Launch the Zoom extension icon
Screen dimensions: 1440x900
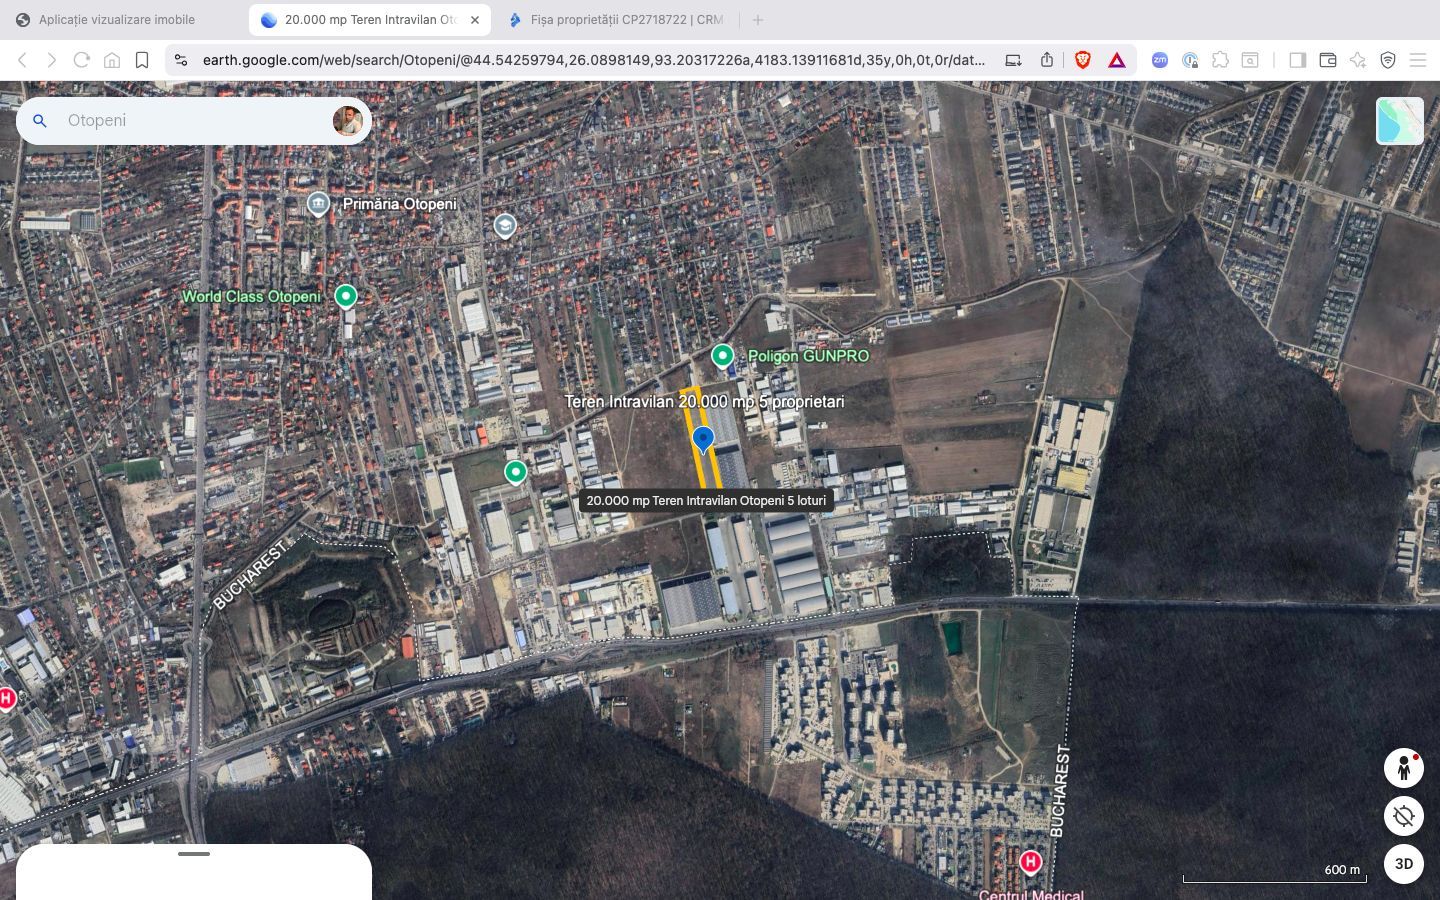pos(1159,60)
